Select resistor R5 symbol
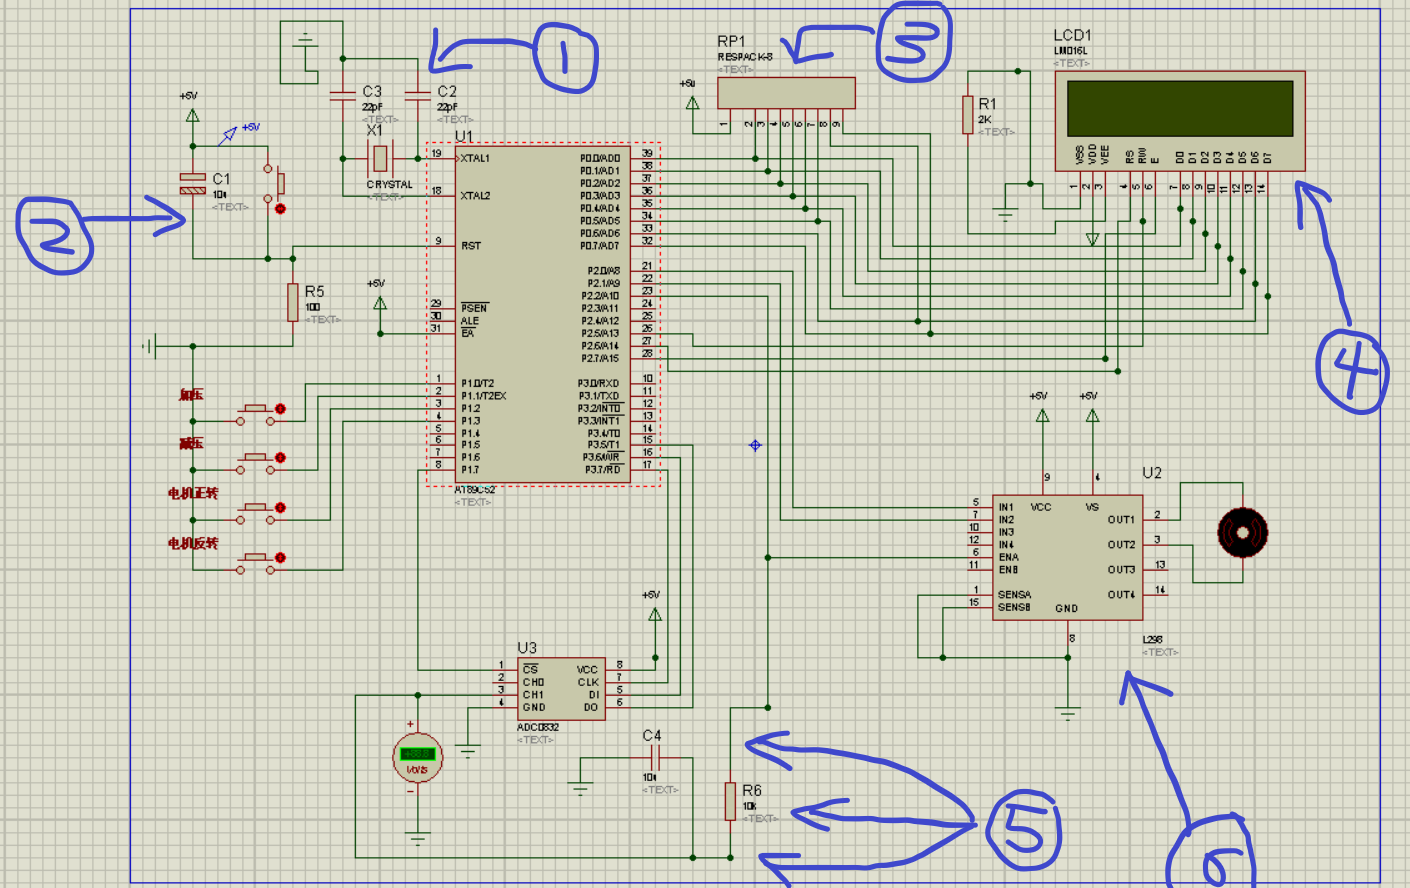 coord(293,302)
